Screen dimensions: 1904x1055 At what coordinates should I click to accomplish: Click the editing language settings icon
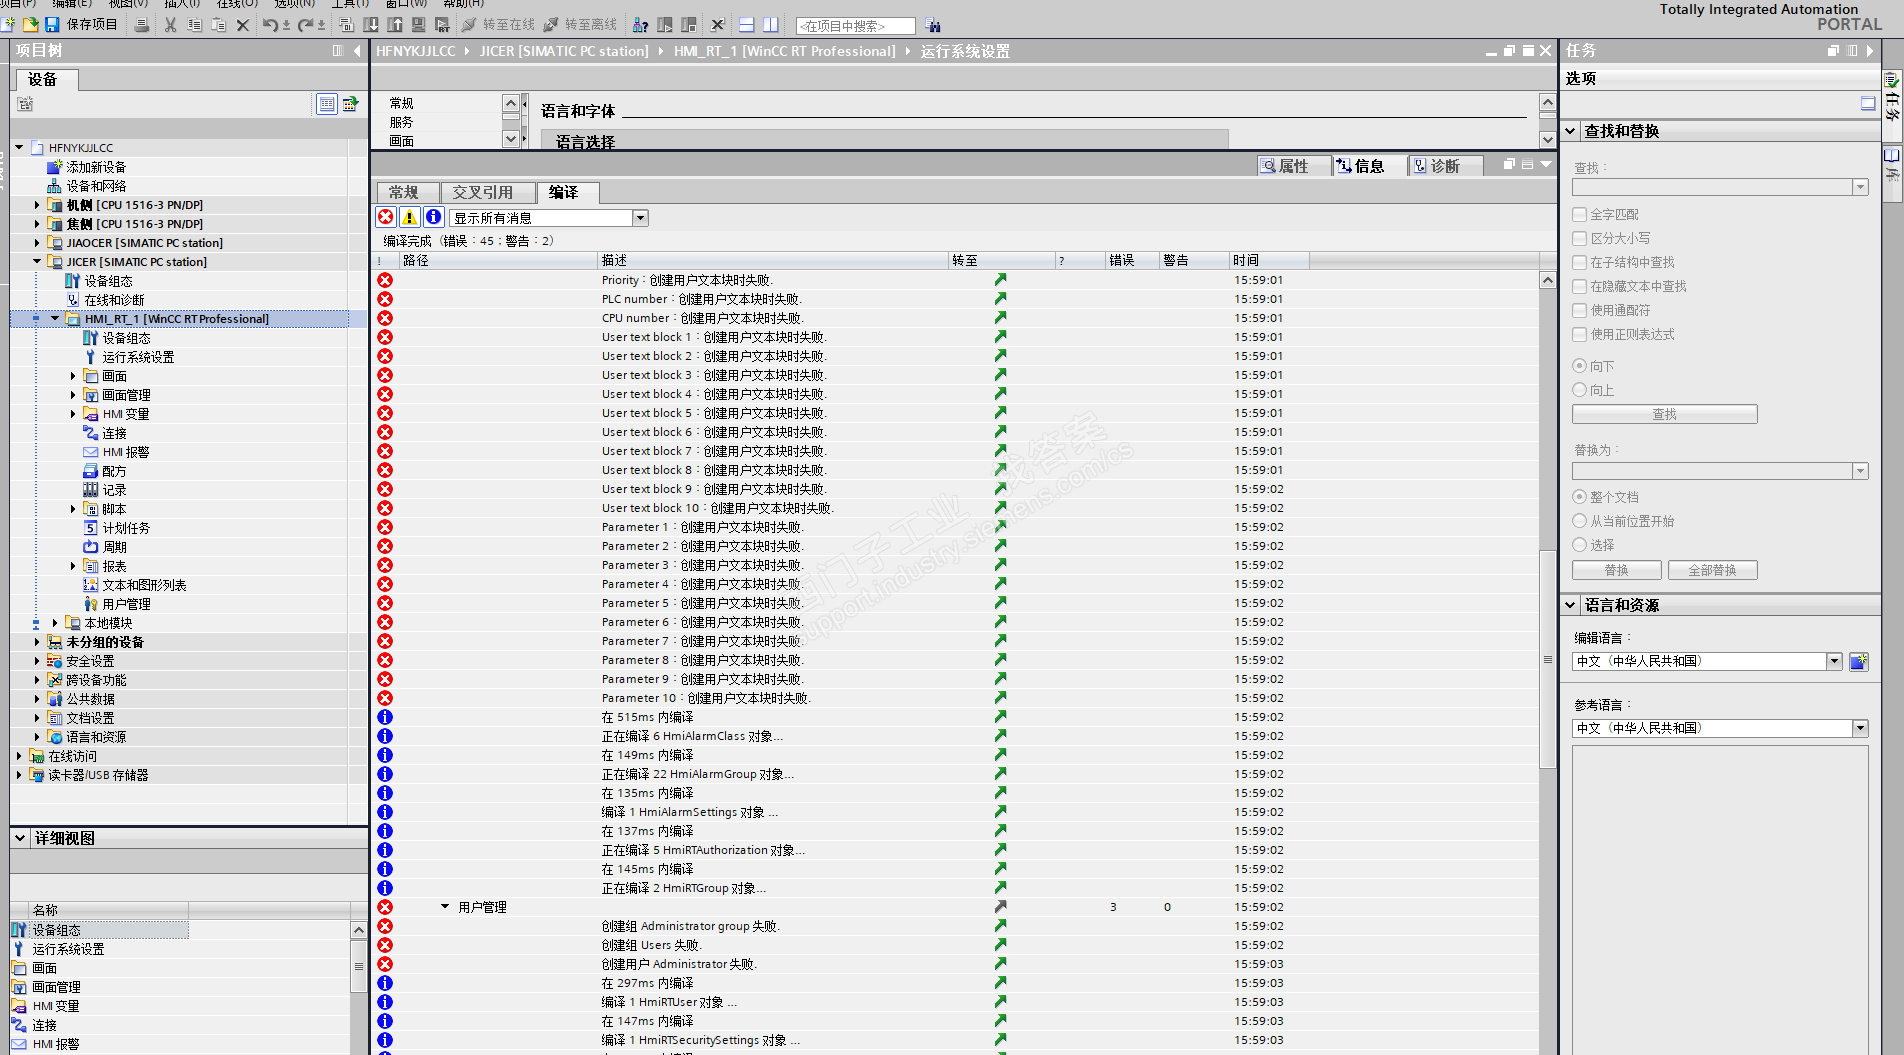click(1859, 661)
